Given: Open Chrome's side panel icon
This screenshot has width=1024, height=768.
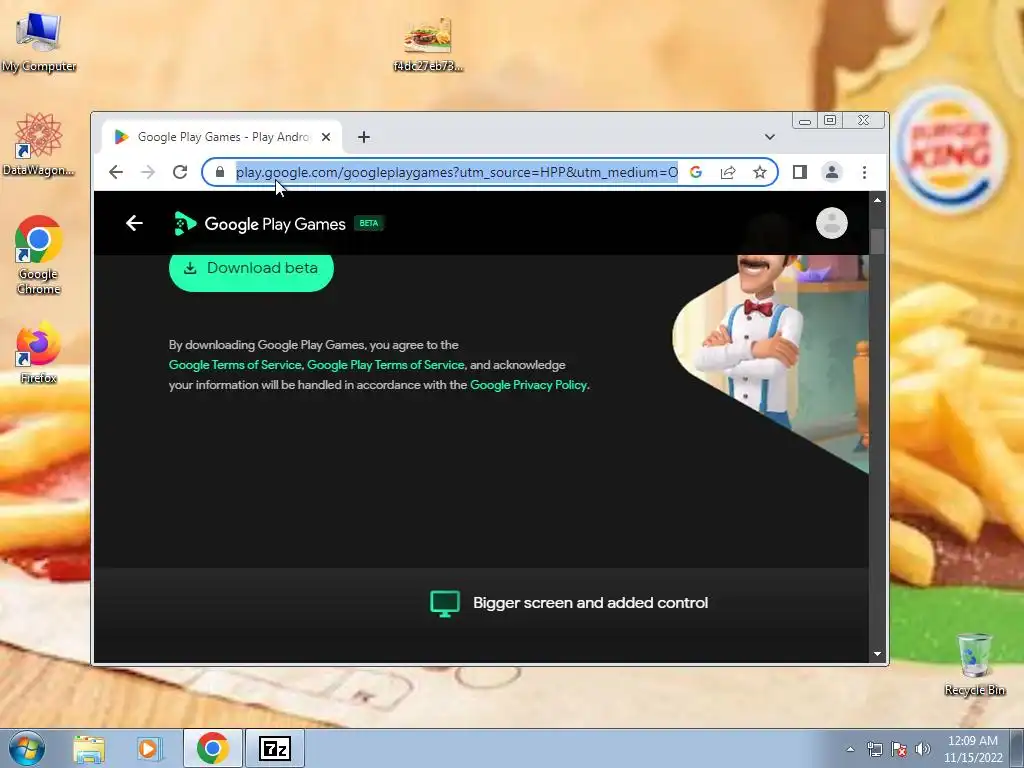Looking at the screenshot, I should point(799,172).
